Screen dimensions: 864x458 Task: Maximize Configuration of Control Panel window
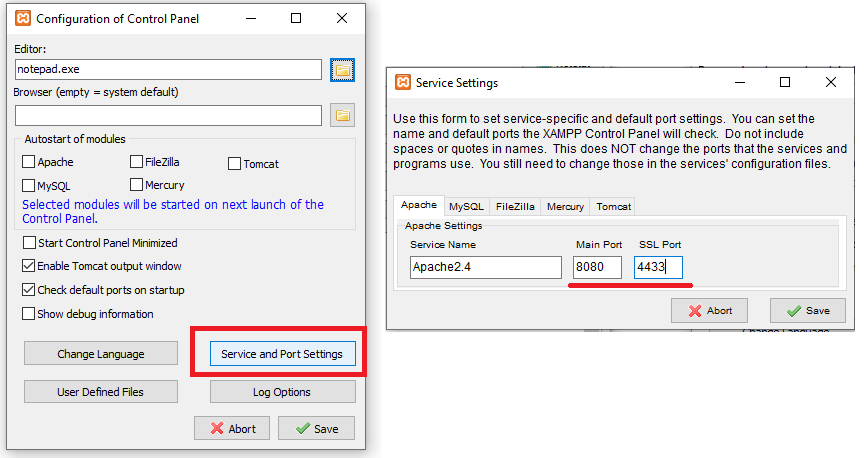tap(296, 18)
